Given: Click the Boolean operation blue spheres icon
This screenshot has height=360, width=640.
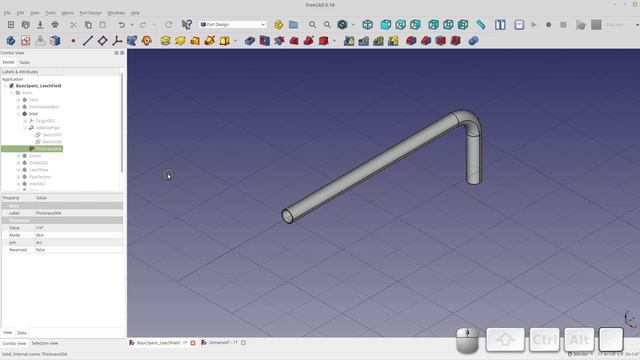Looking at the screenshot, I should [473, 40].
